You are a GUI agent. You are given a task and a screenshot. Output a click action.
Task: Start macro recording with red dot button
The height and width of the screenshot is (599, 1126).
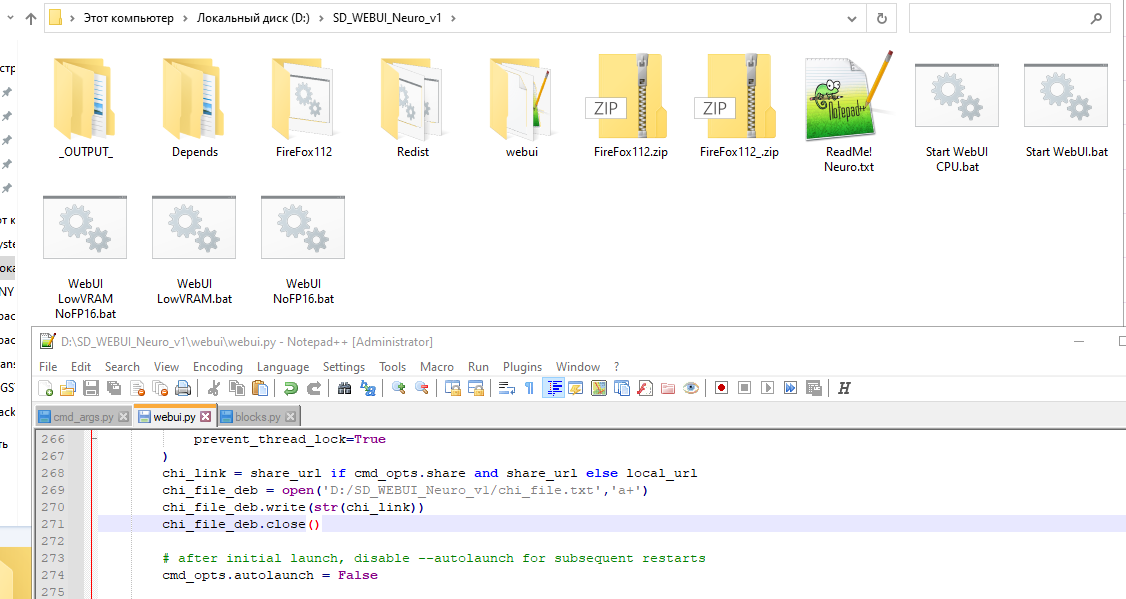[721, 388]
